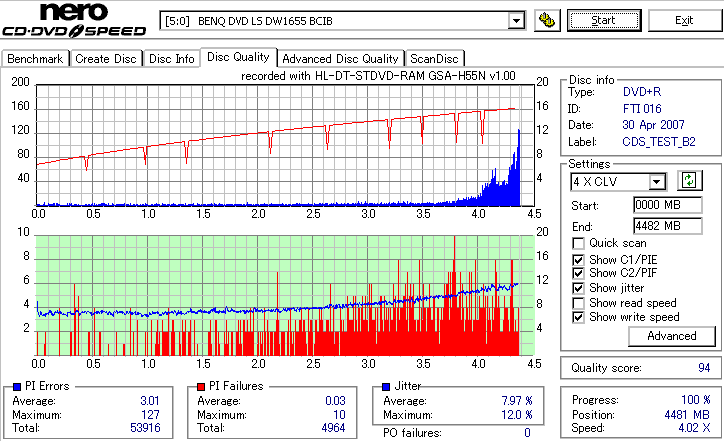Go to the Disc Info tab
The width and height of the screenshot is (724, 441).
point(171,59)
